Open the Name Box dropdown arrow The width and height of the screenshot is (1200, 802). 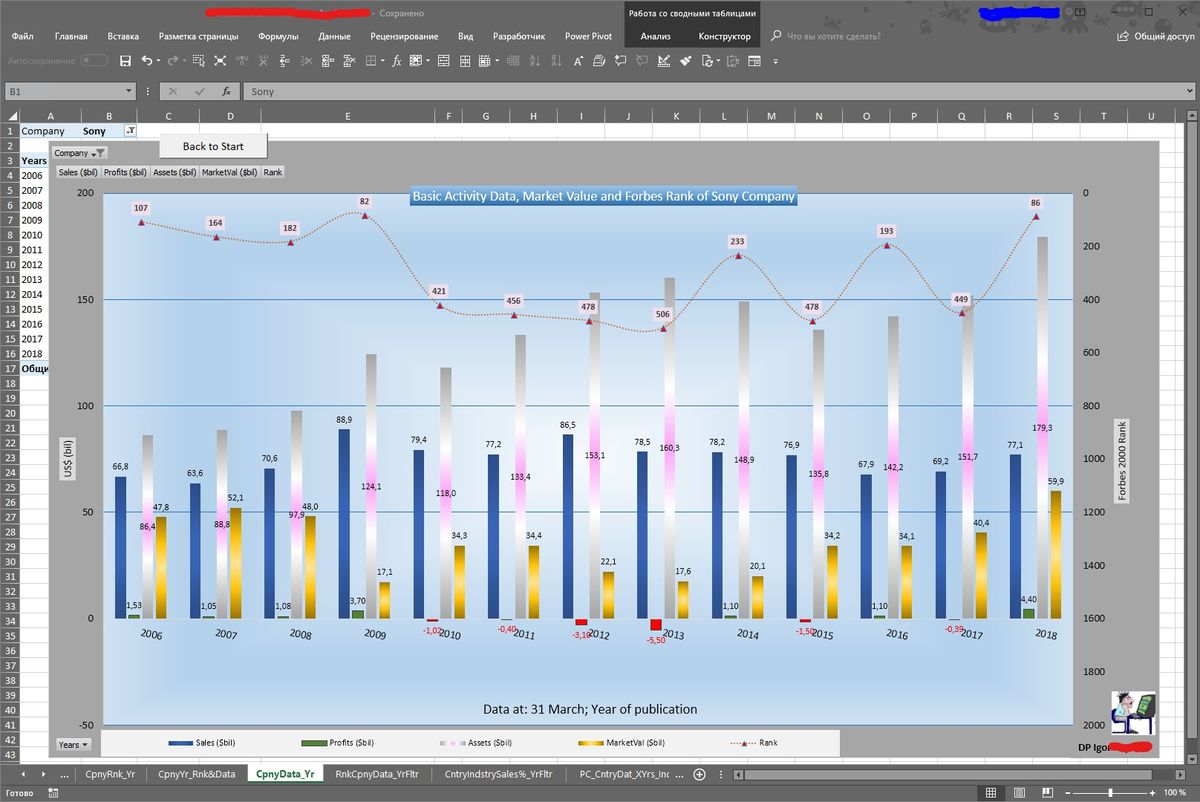pyautogui.click(x=128, y=91)
